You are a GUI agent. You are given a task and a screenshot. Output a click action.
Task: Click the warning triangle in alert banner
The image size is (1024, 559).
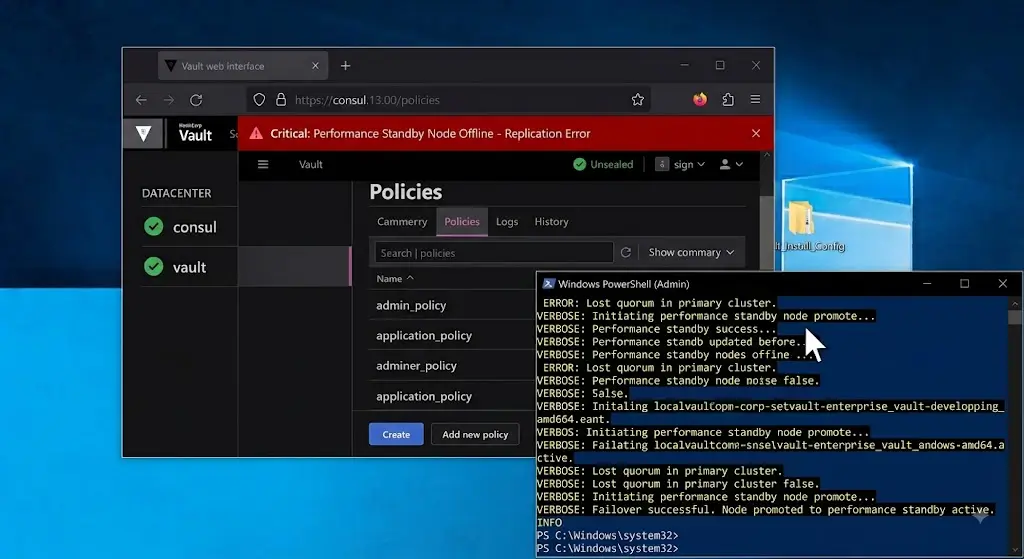tap(256, 133)
